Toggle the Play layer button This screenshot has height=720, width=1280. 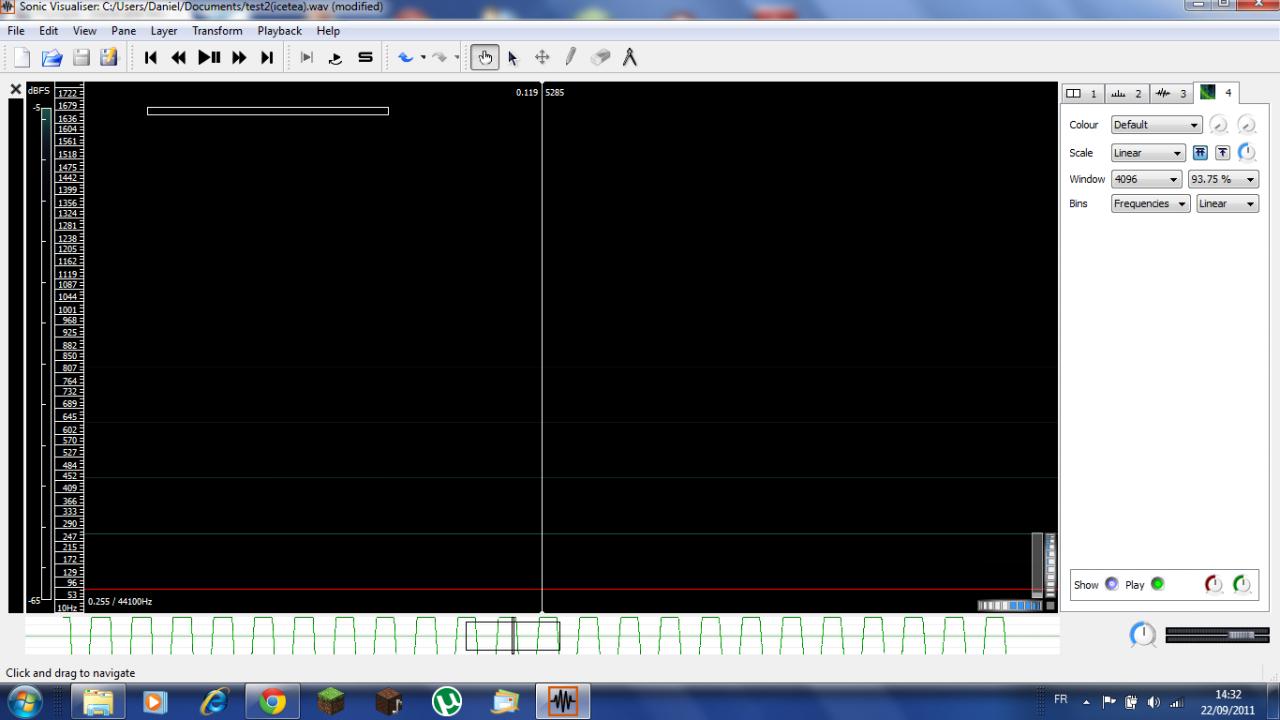[x=1158, y=584]
